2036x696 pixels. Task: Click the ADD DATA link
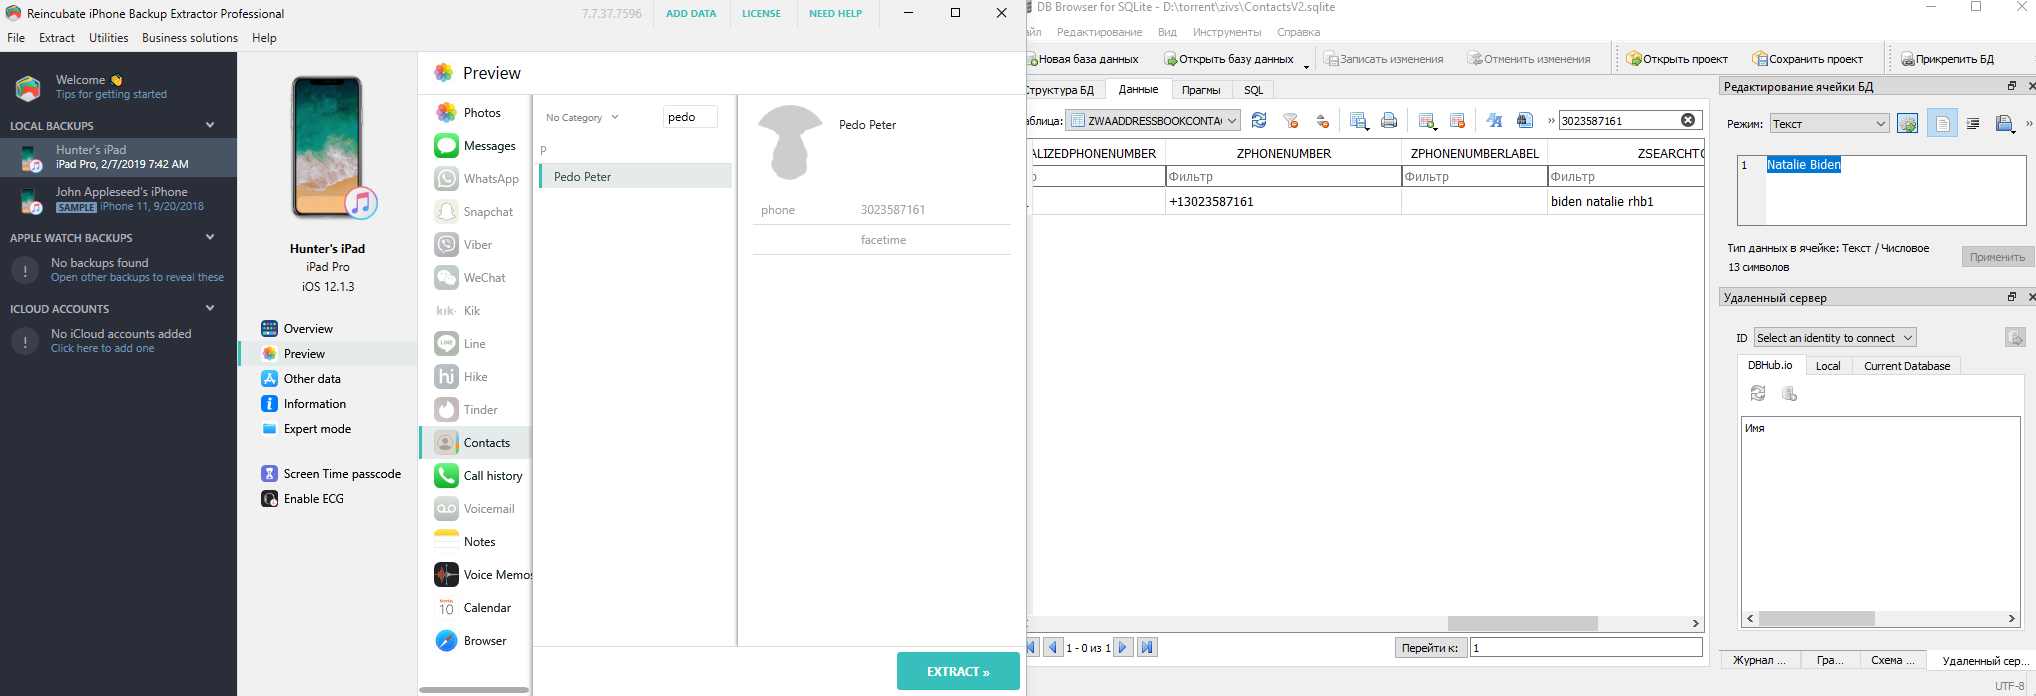691,14
